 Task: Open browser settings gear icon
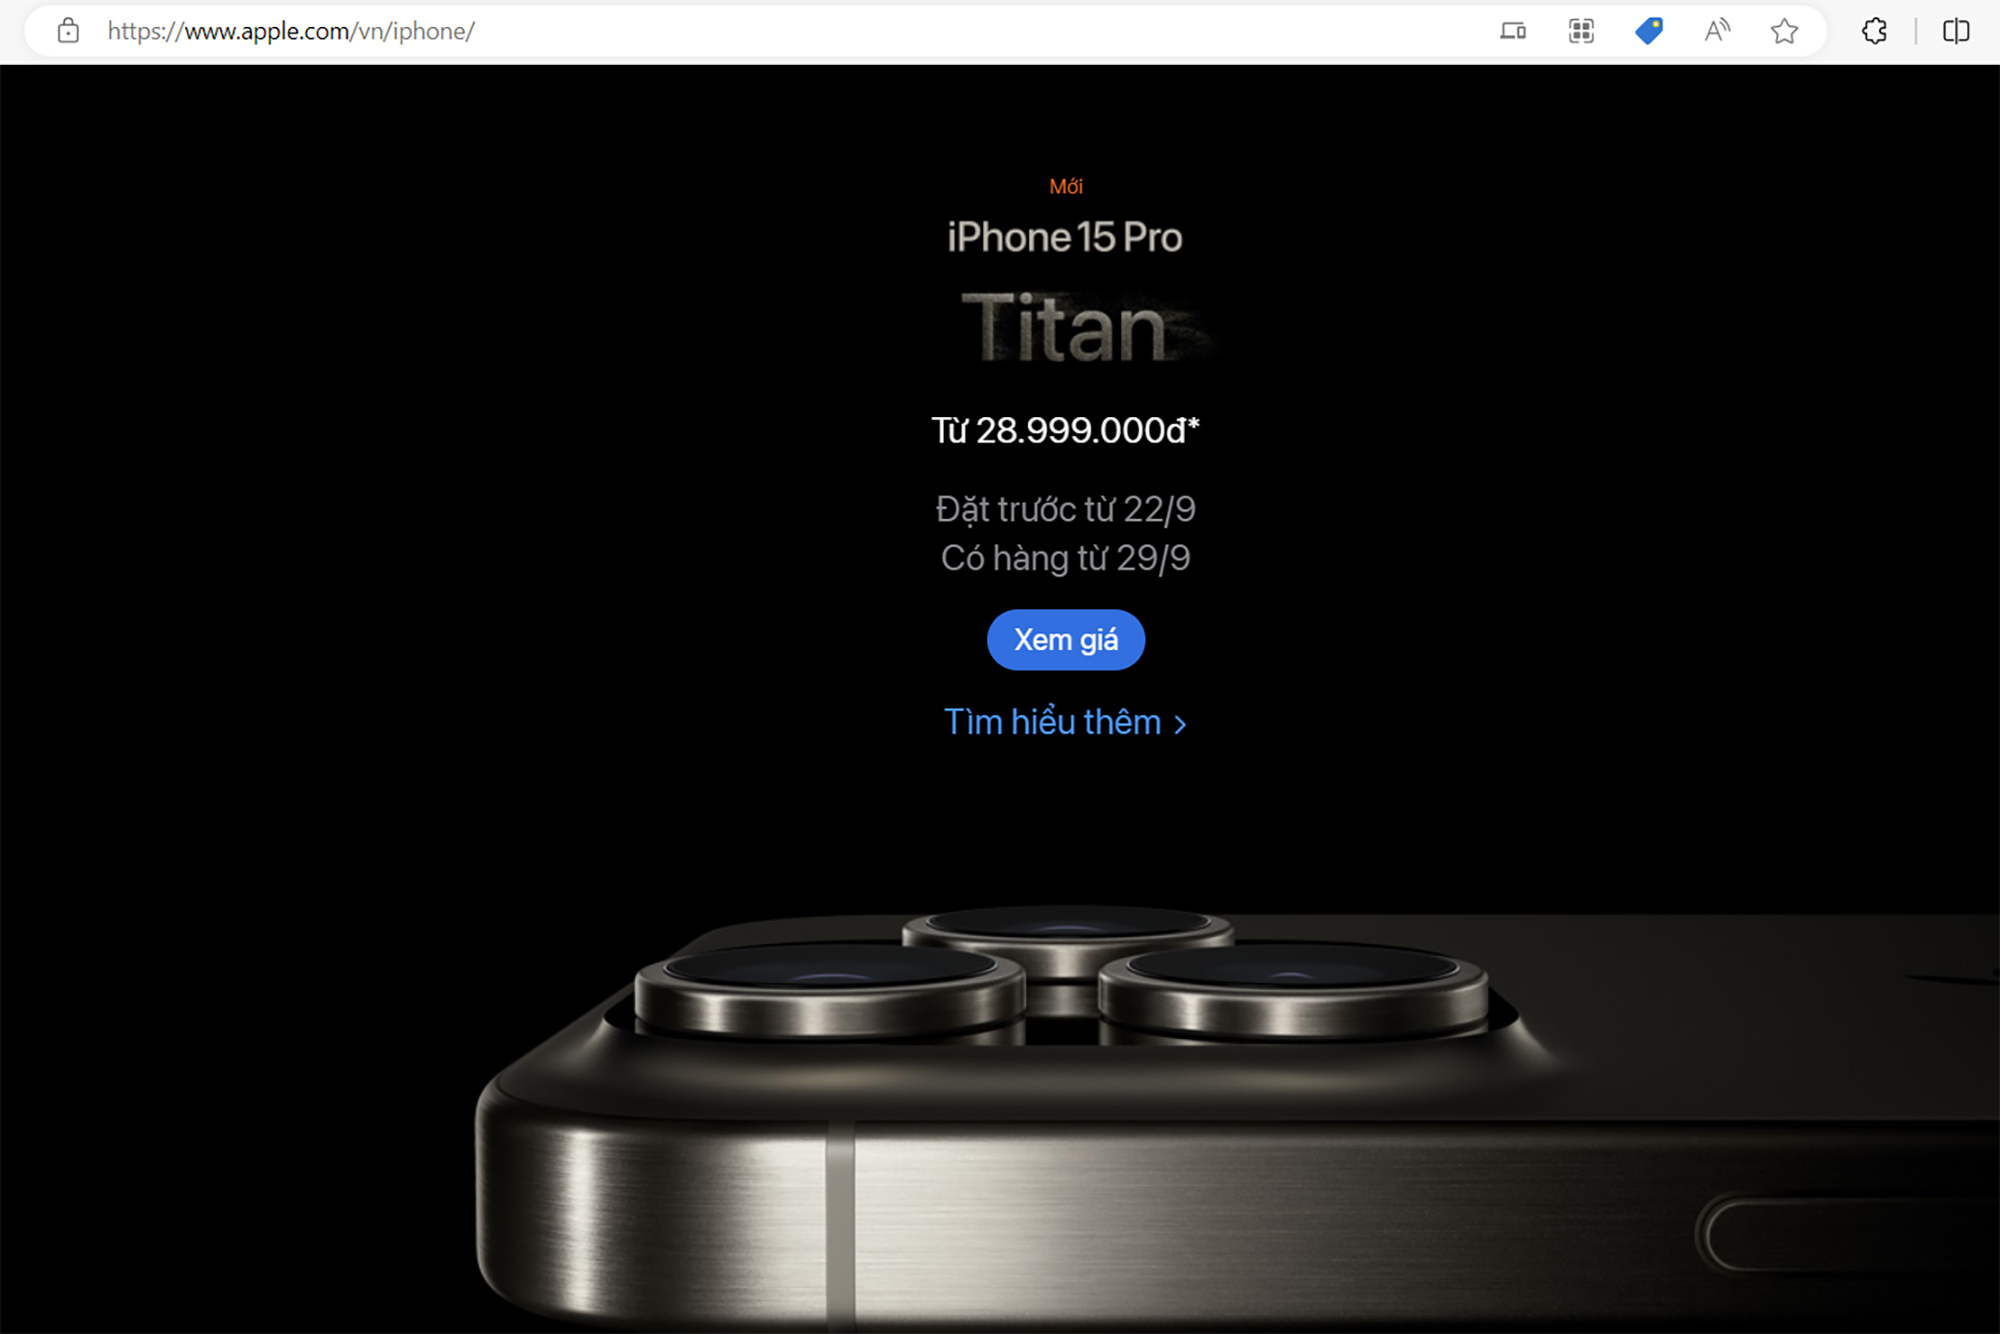click(x=1869, y=30)
